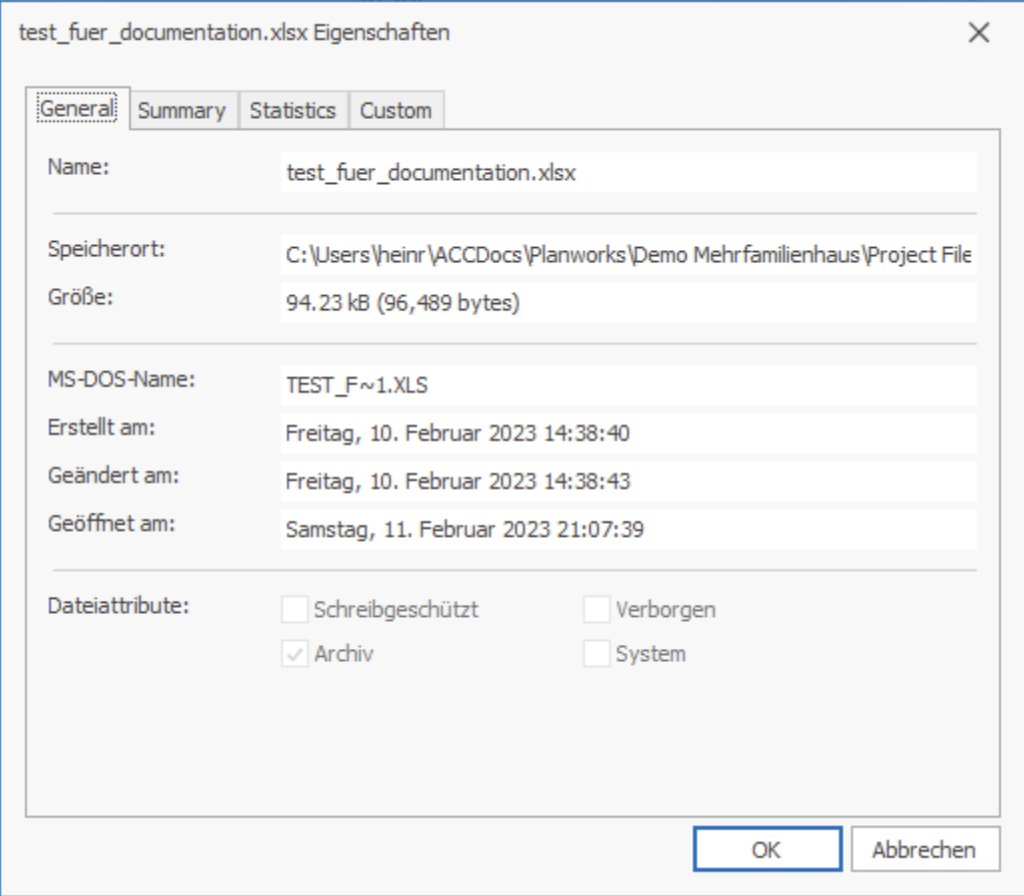Viewport: 1024px width, 896px height.
Task: Click the Speicherort: label
Action: (x=106, y=249)
